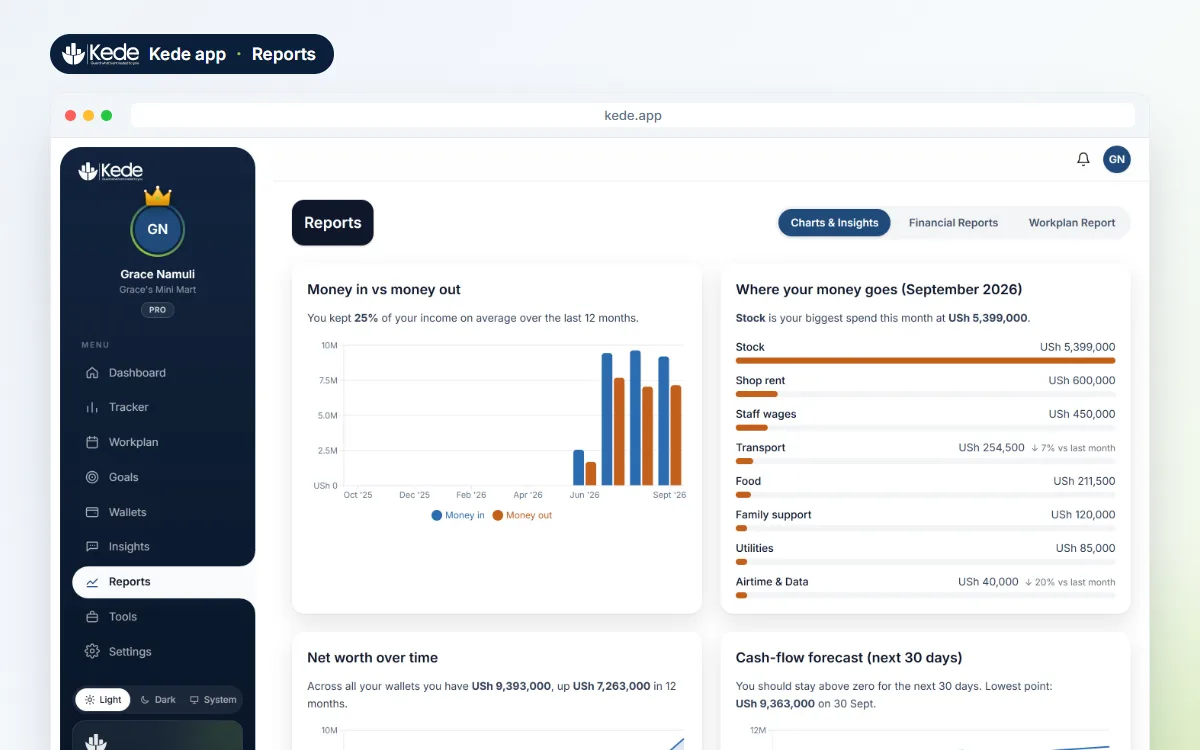Click the Kede logo in the sidebar

[x=111, y=171]
